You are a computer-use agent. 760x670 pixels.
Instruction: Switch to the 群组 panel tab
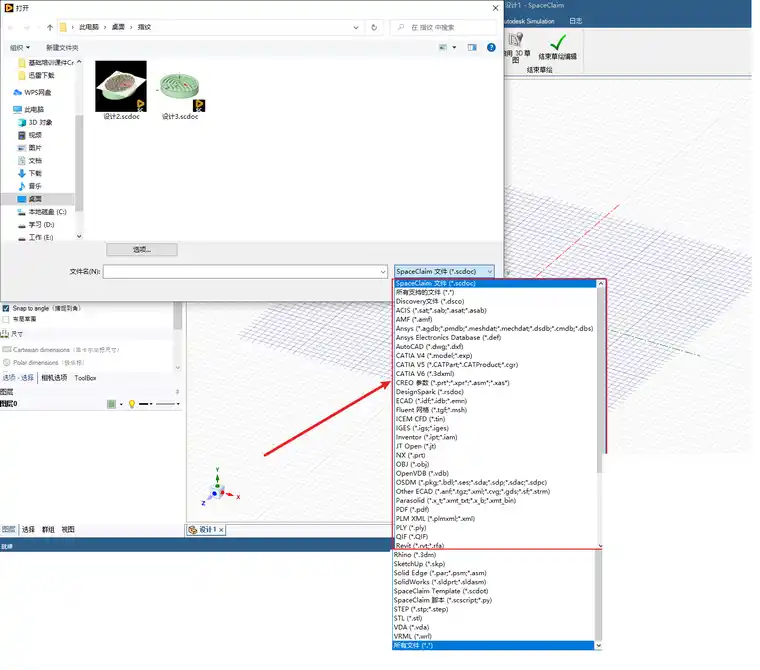point(48,529)
